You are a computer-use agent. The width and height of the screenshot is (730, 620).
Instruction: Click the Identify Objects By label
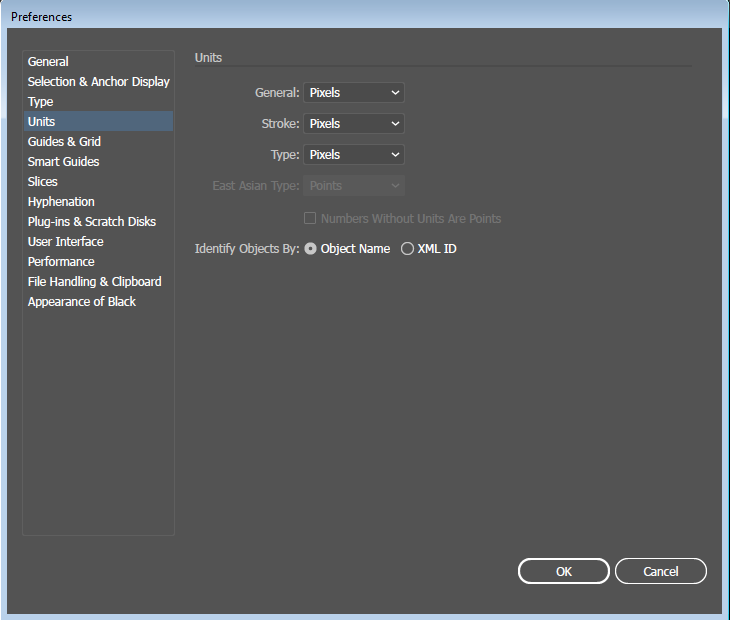pos(247,249)
